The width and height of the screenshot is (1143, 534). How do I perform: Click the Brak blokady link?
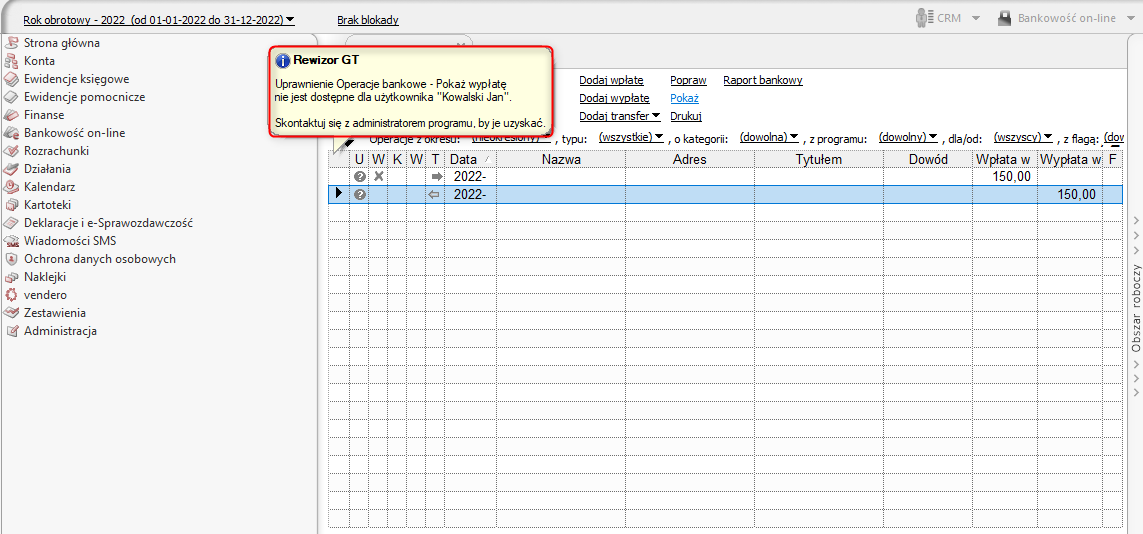coord(368,20)
